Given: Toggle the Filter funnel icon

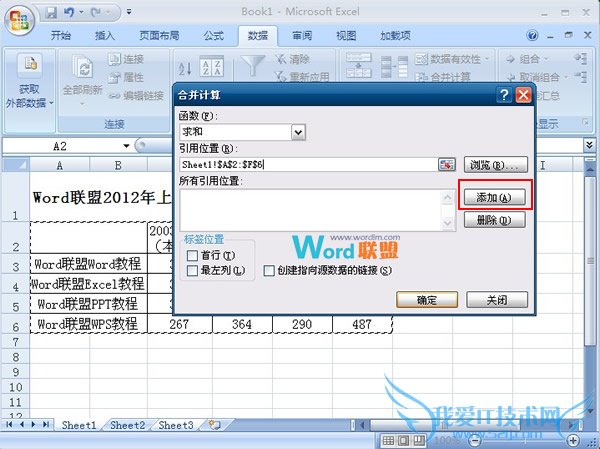Looking at the screenshot, I should (253, 66).
